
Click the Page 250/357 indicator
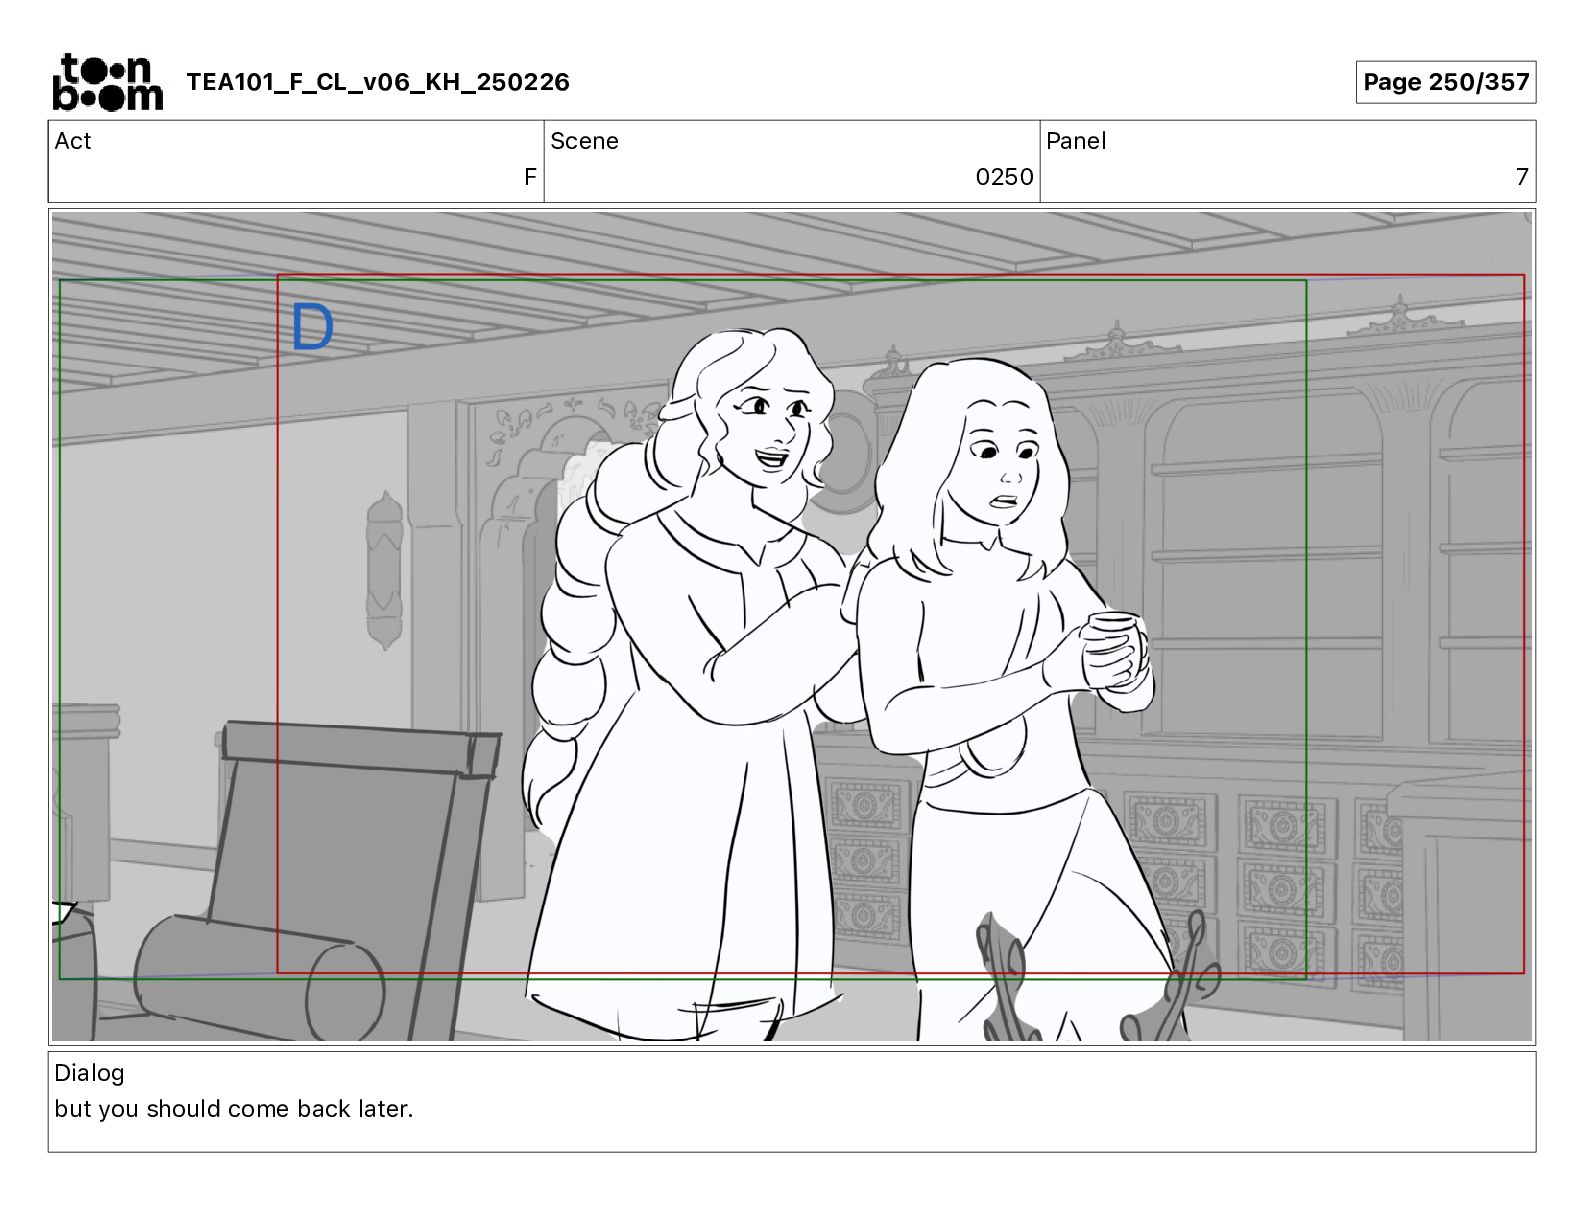(1446, 82)
